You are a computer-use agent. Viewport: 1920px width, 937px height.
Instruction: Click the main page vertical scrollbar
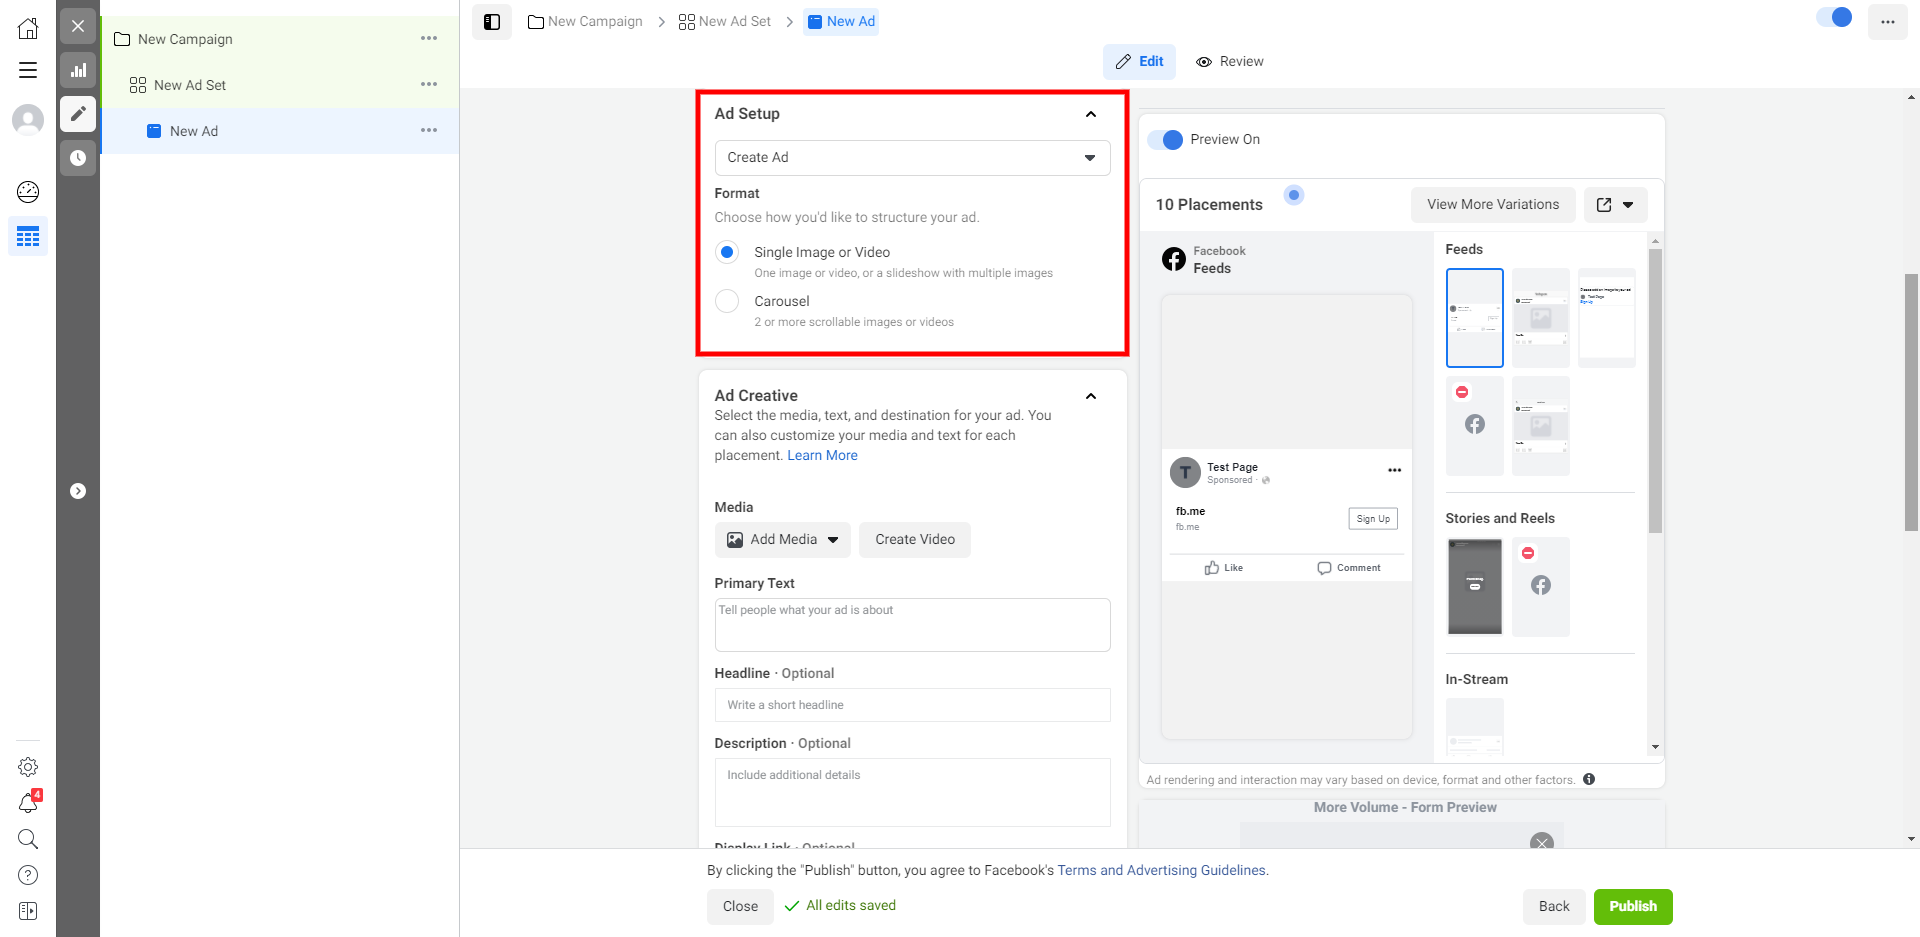click(x=1911, y=402)
